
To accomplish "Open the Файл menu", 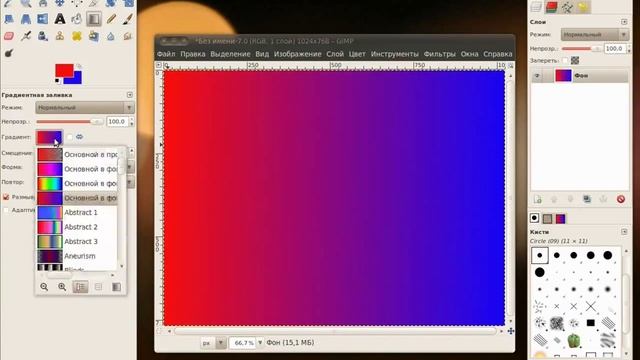I will pyautogui.click(x=166, y=54).
